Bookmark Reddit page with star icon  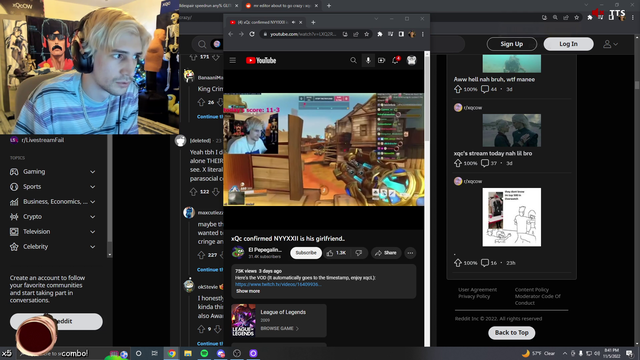(576, 18)
